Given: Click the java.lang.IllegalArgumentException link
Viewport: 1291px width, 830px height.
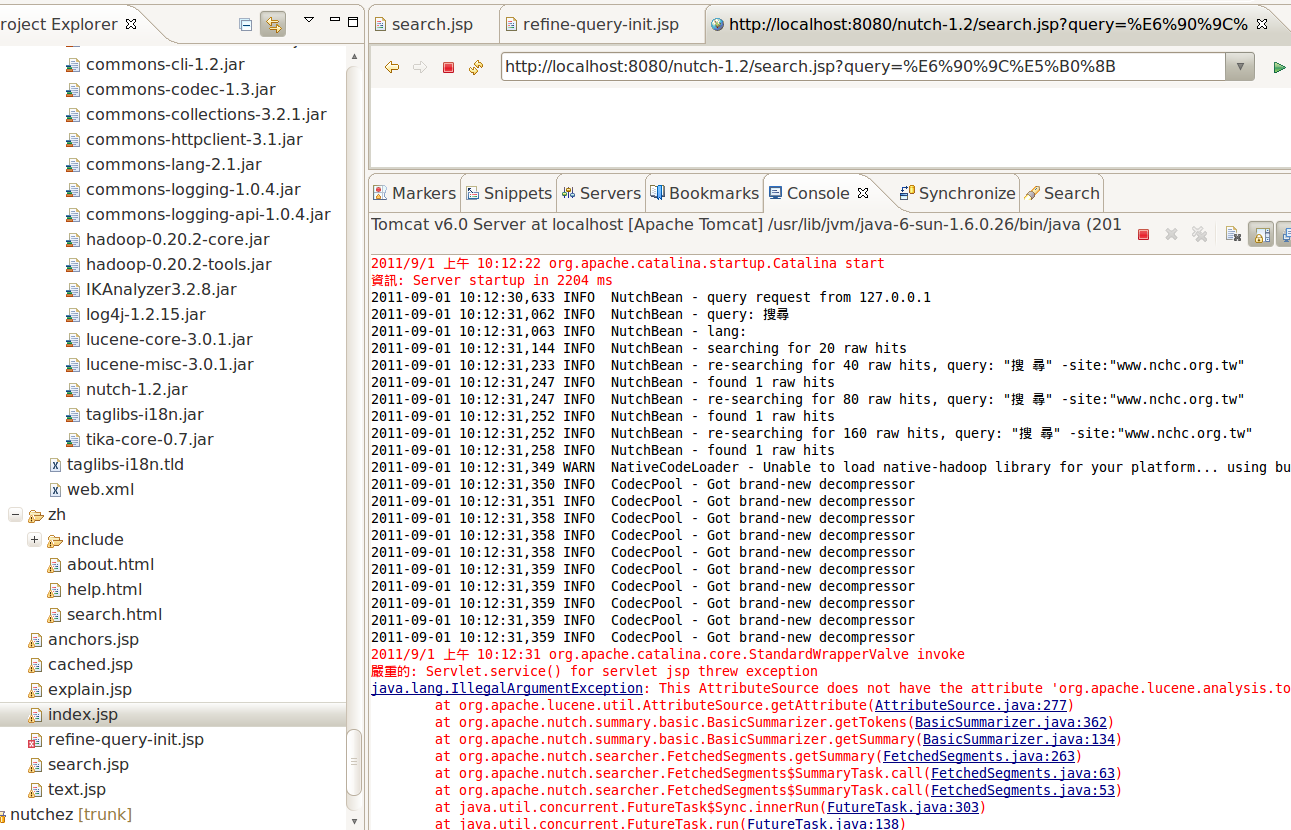Looking at the screenshot, I should [507, 688].
